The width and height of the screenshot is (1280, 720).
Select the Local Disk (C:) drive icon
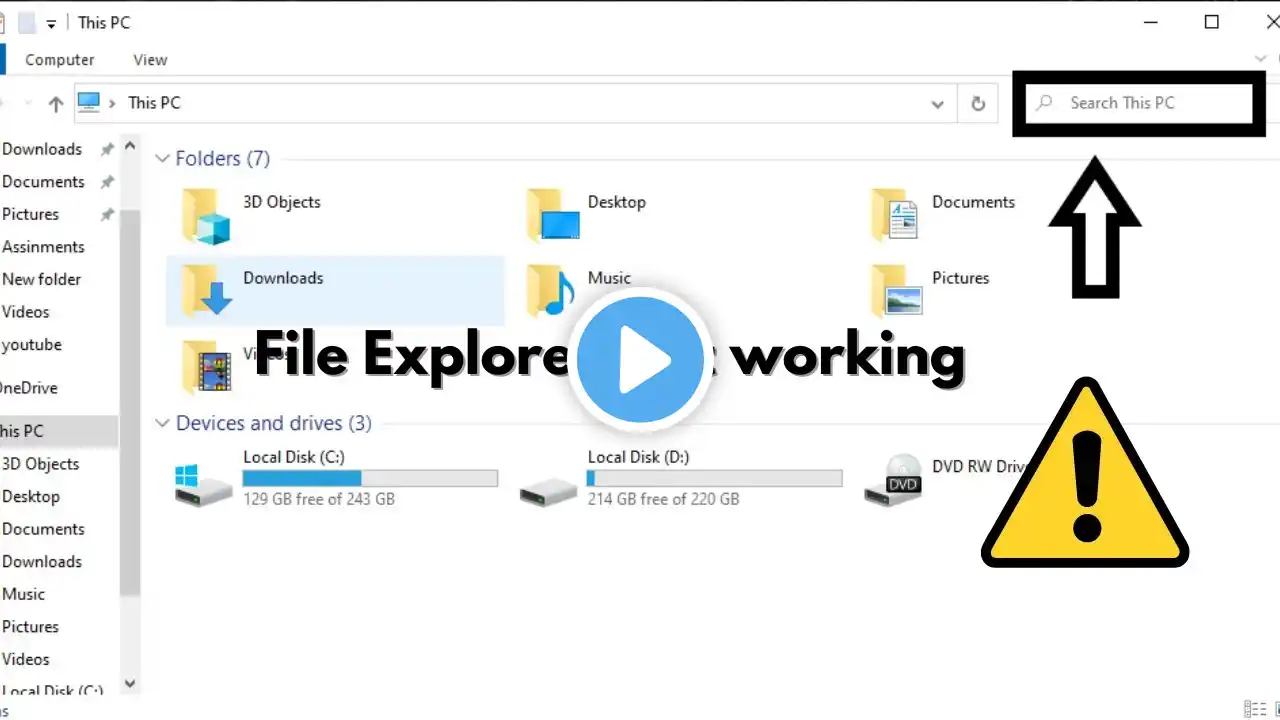203,485
